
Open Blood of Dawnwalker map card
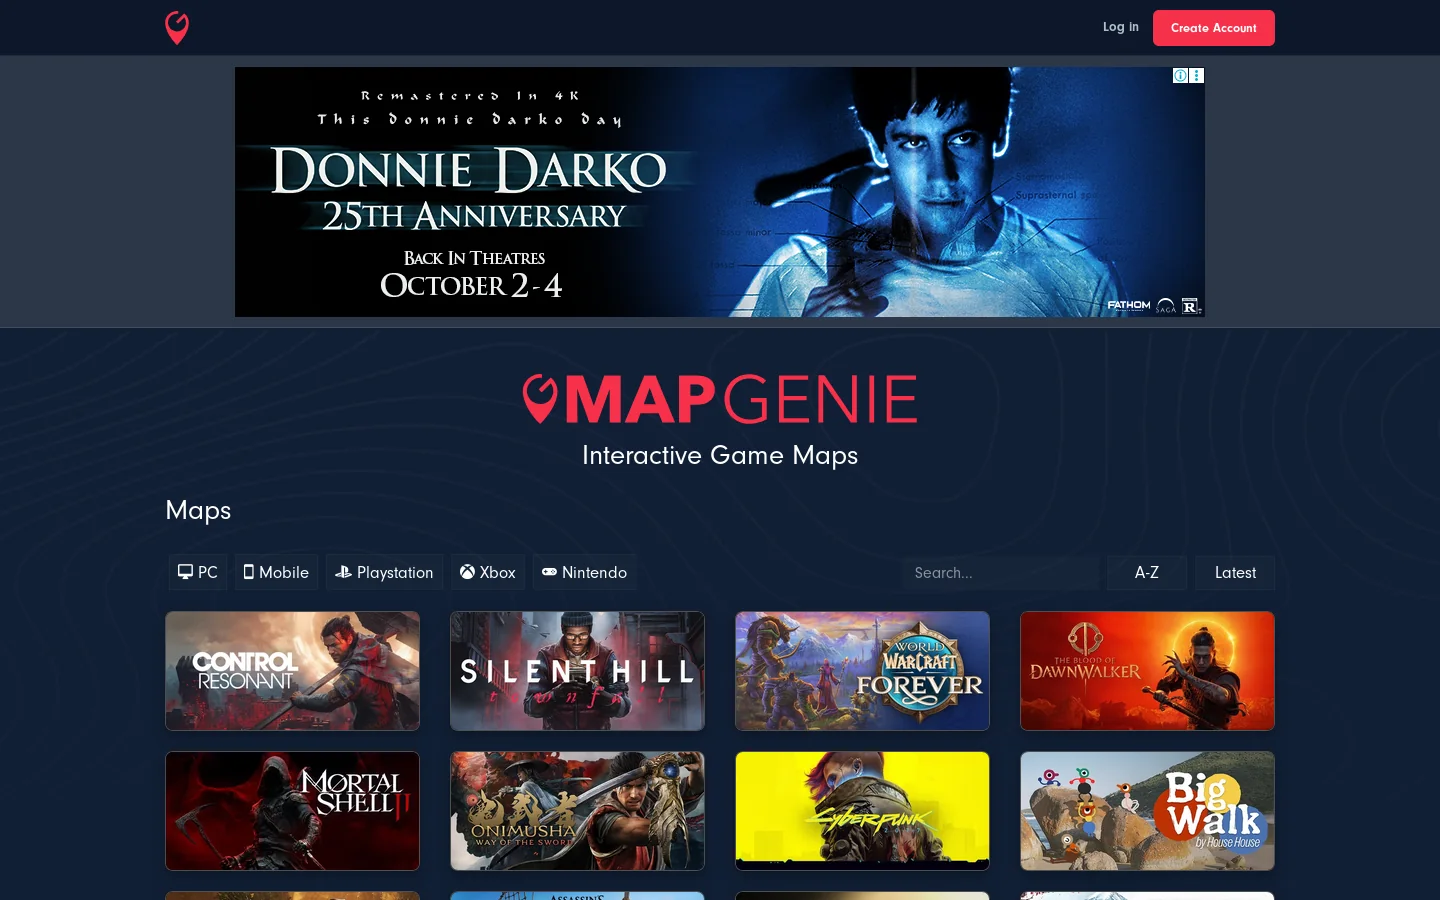click(x=1147, y=671)
